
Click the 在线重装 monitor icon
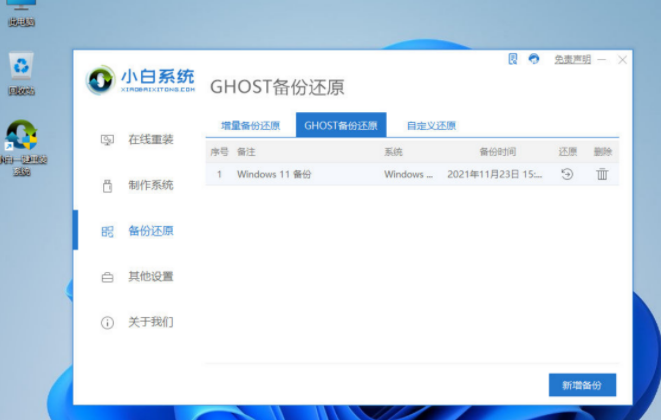pyautogui.click(x=107, y=140)
